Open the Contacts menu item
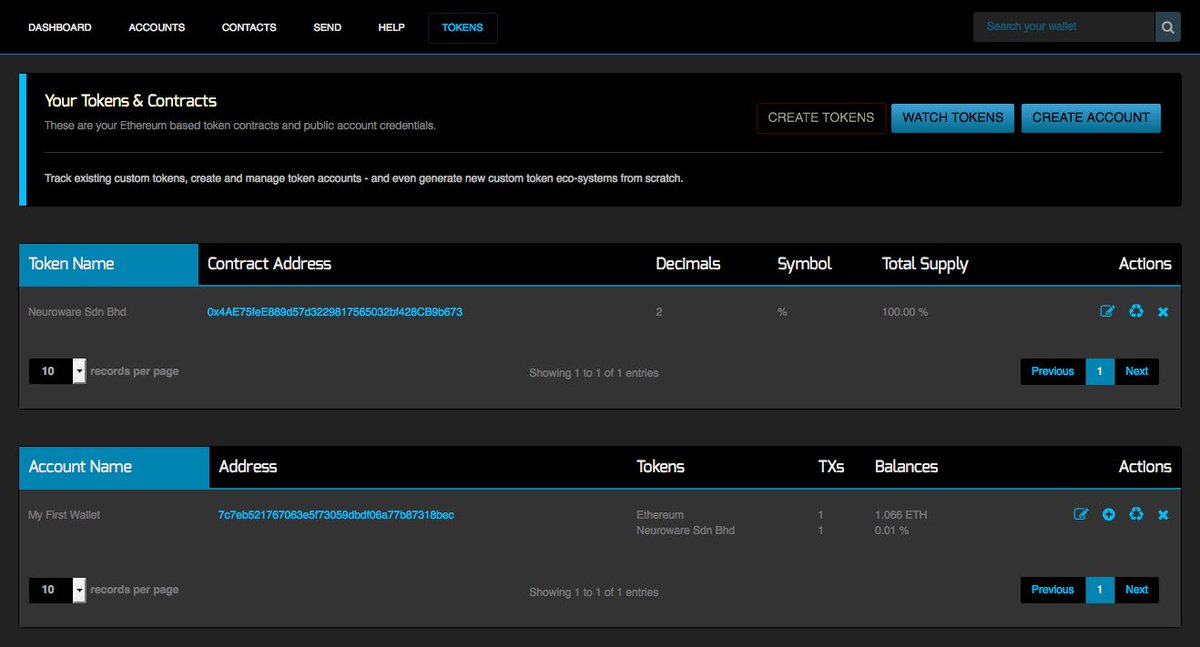1200x647 pixels. coord(249,27)
